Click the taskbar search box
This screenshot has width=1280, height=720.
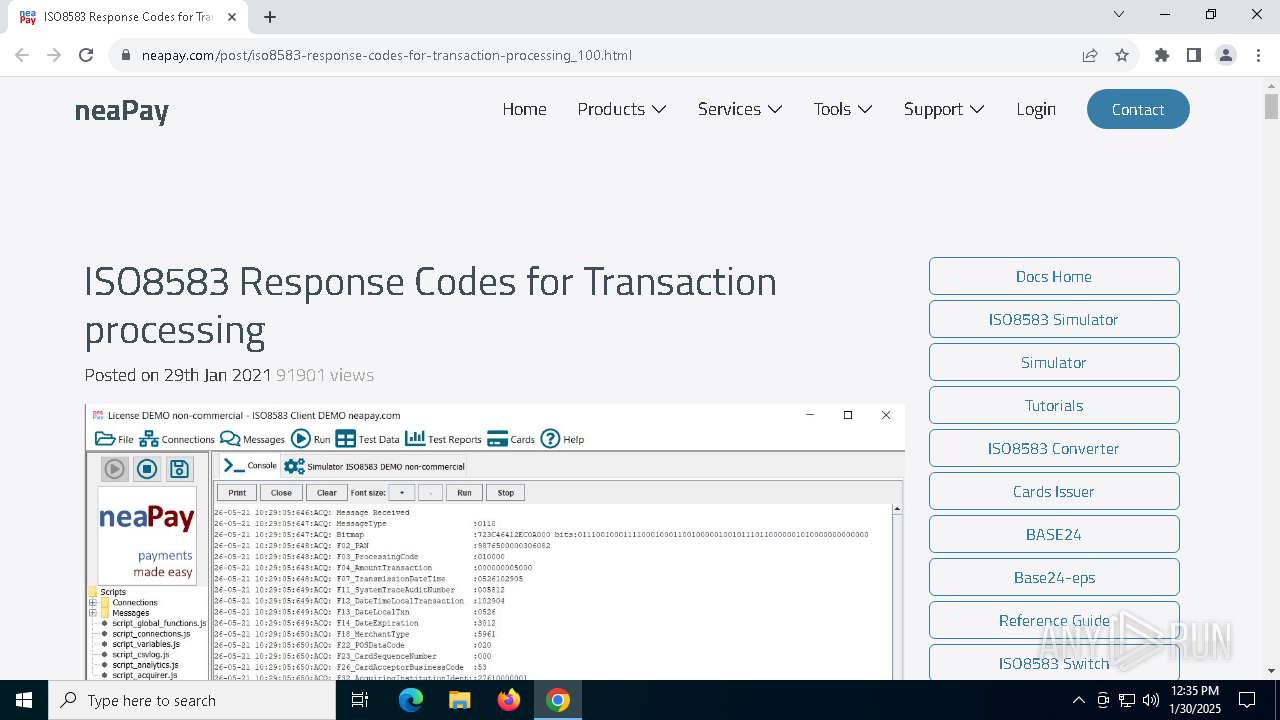pyautogui.click(x=192, y=700)
